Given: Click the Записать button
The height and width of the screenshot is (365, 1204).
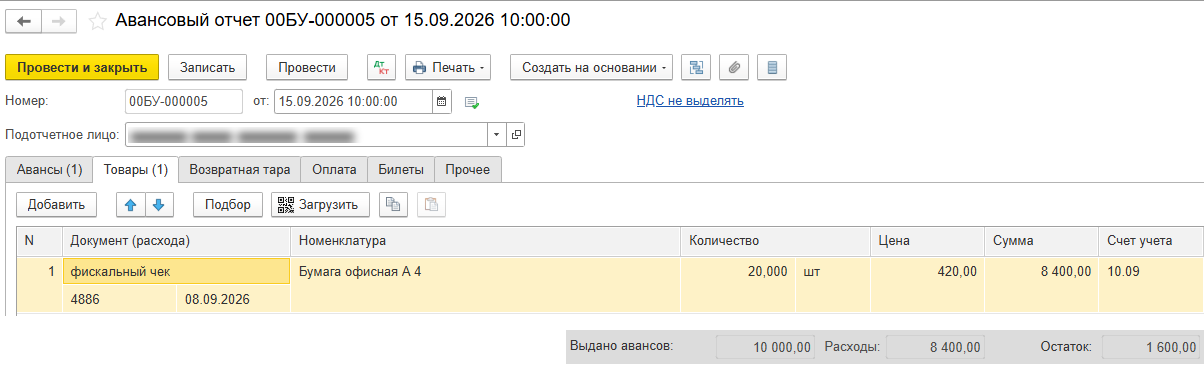Looking at the screenshot, I should coord(207,67).
